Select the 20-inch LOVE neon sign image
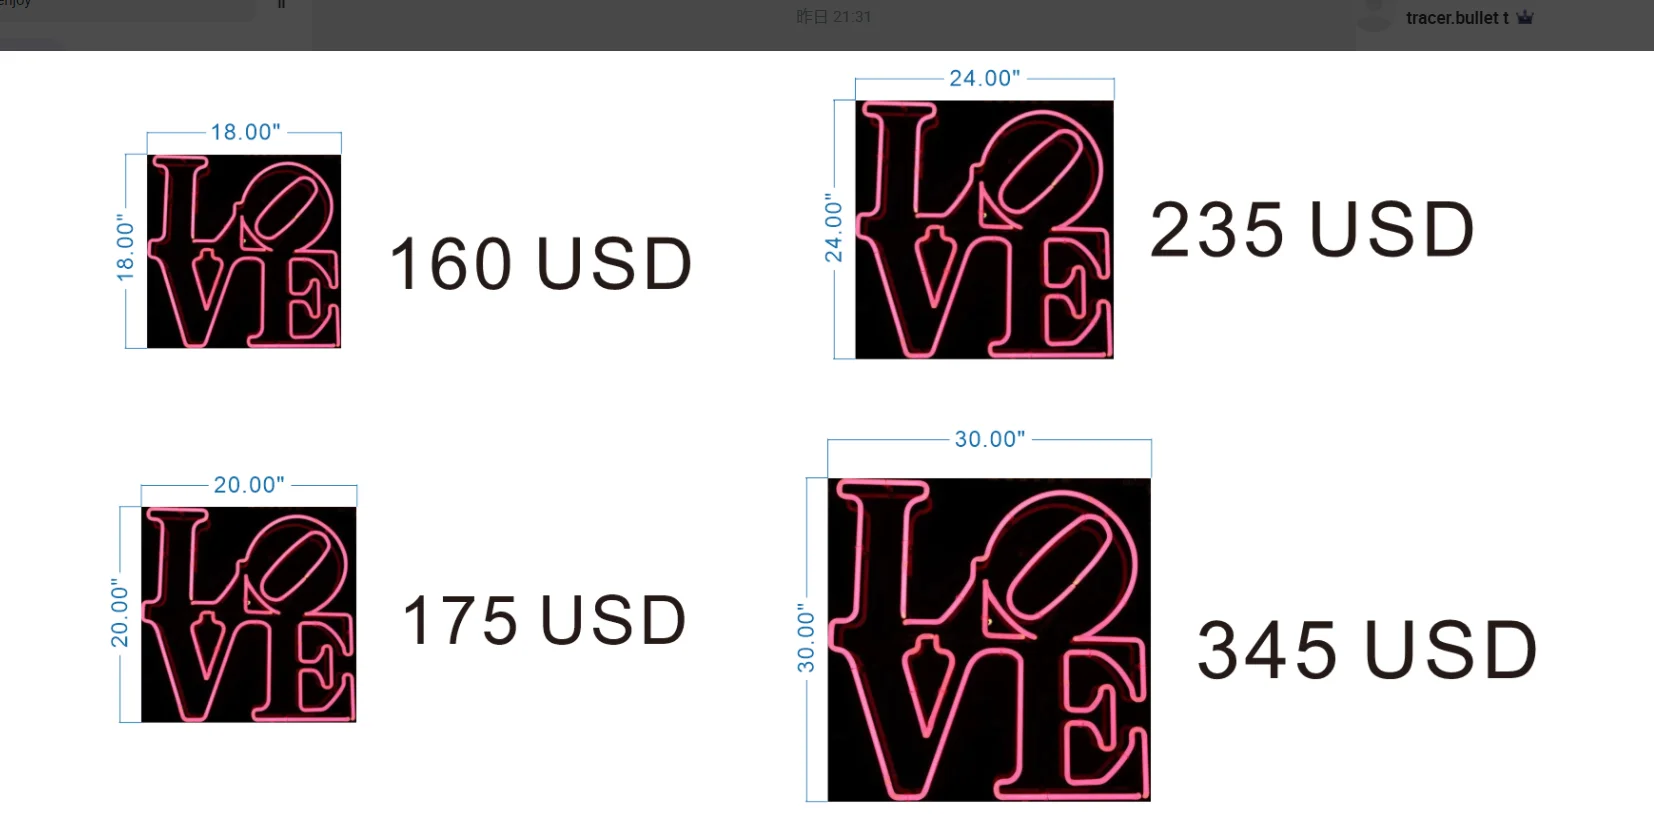 249,614
